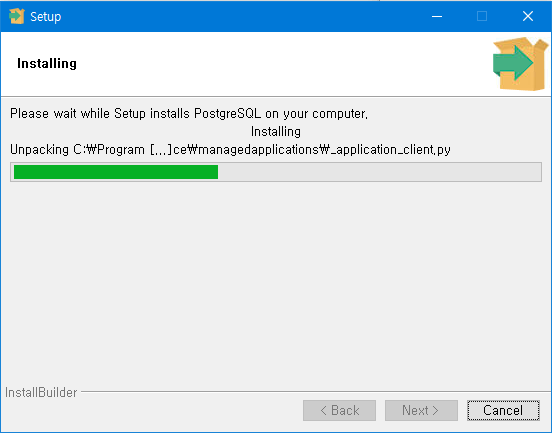The height and width of the screenshot is (433, 552).
Task: Click the centered "Installing" status text
Action: tap(276, 132)
